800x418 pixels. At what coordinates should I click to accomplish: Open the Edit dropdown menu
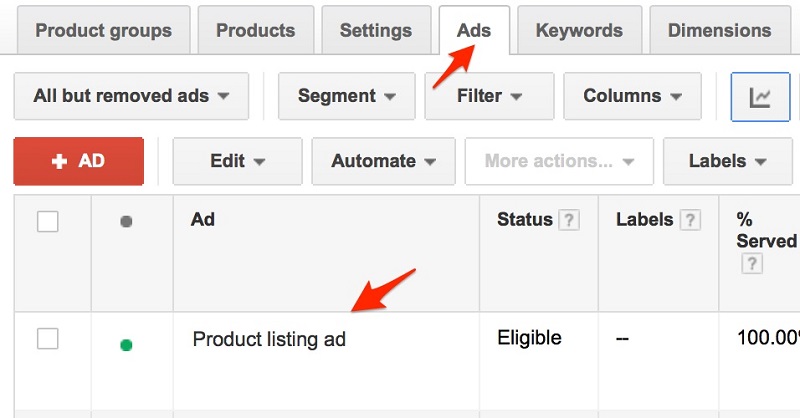tap(237, 161)
